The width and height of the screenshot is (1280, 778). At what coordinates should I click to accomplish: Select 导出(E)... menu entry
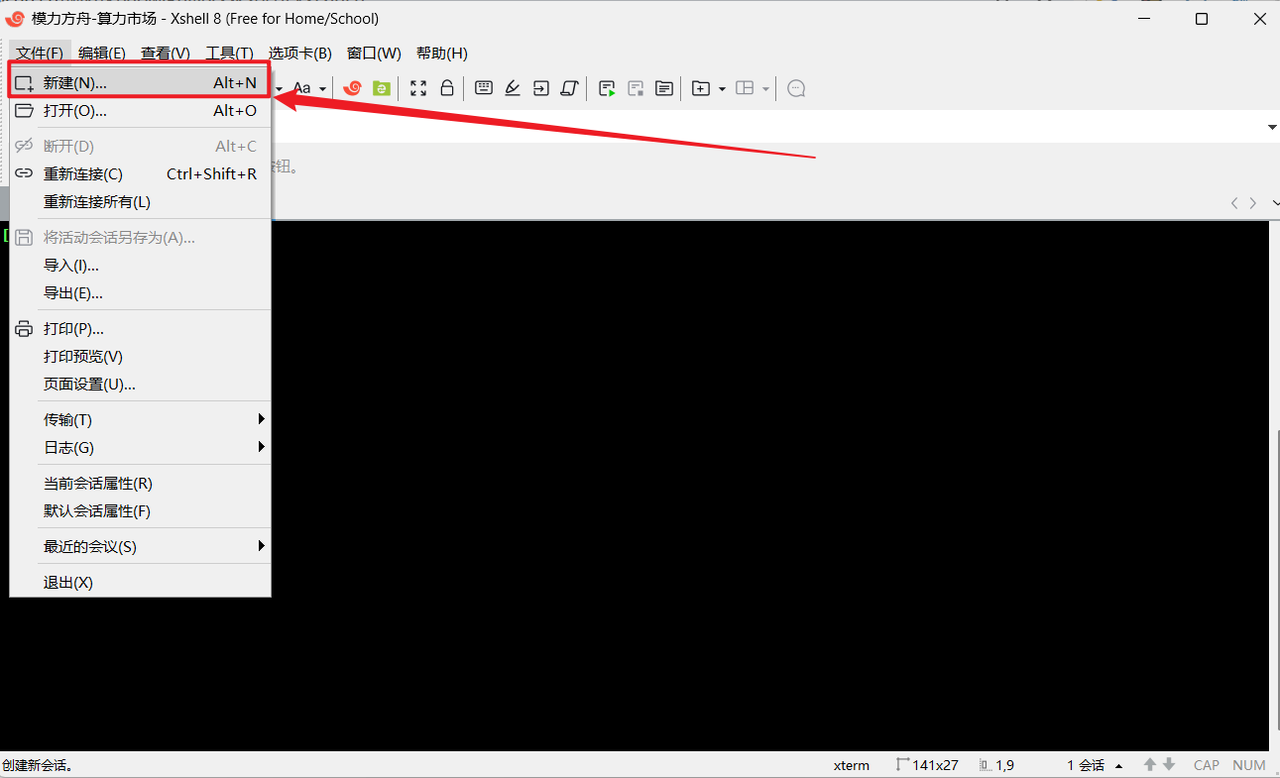click(x=140, y=294)
